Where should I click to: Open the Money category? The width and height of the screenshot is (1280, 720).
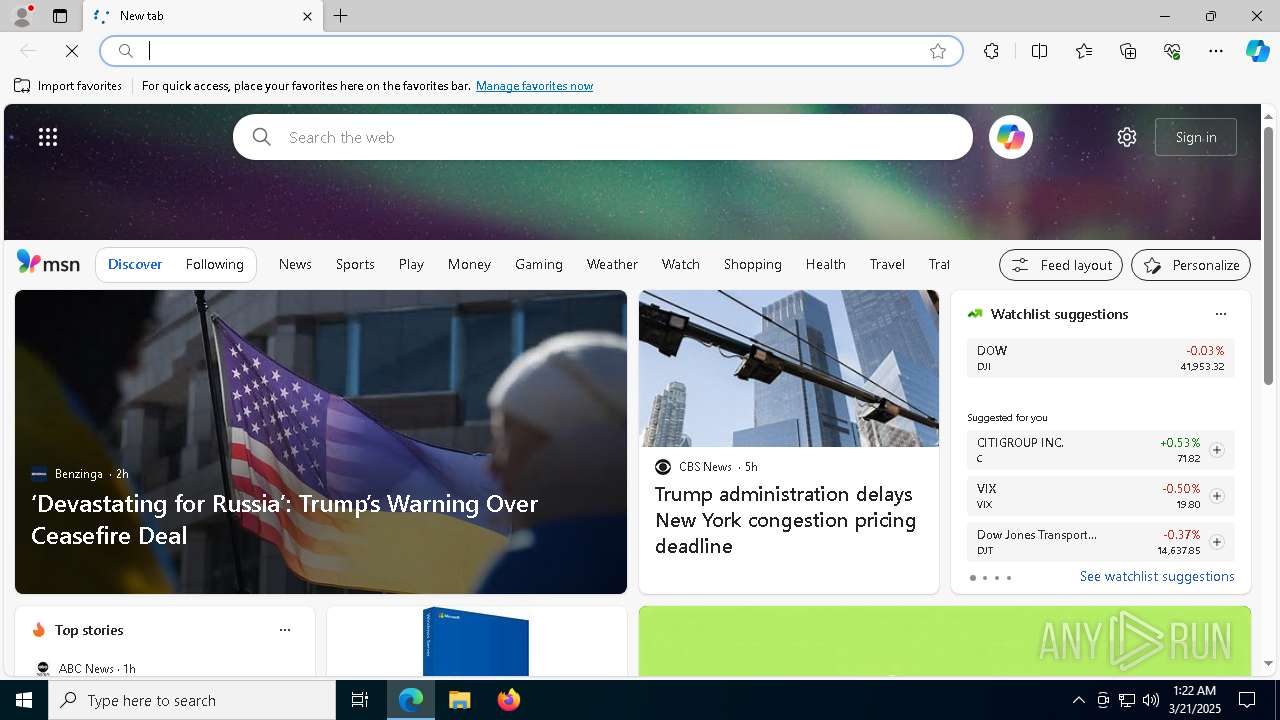[x=469, y=264]
